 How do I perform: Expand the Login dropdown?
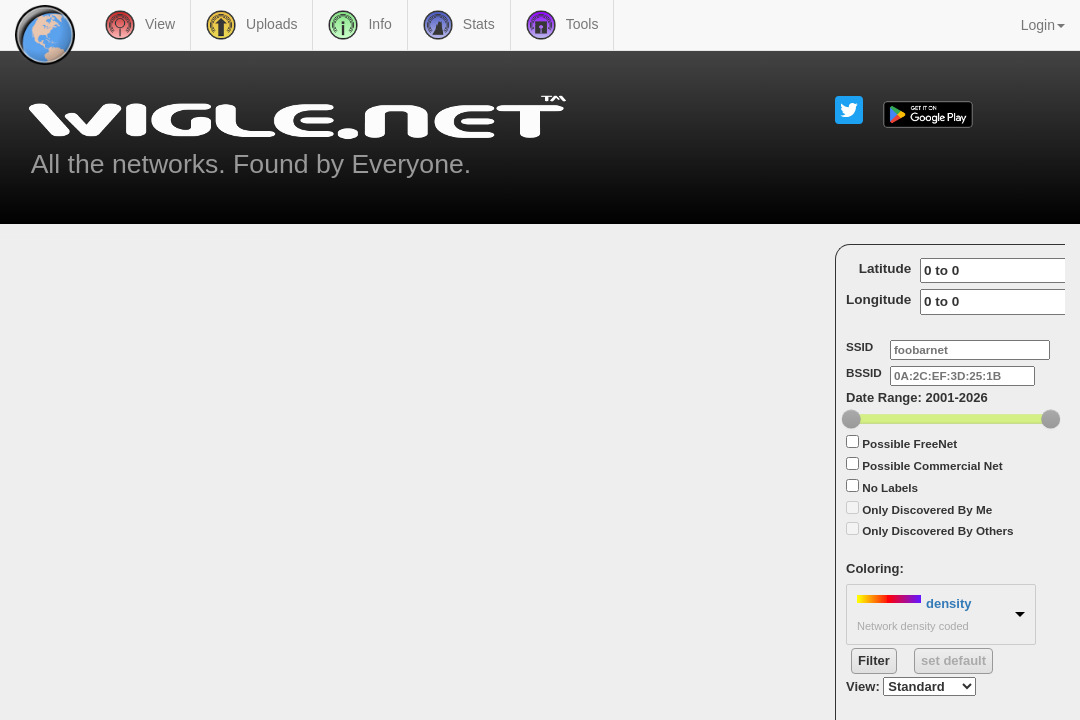(x=1042, y=25)
